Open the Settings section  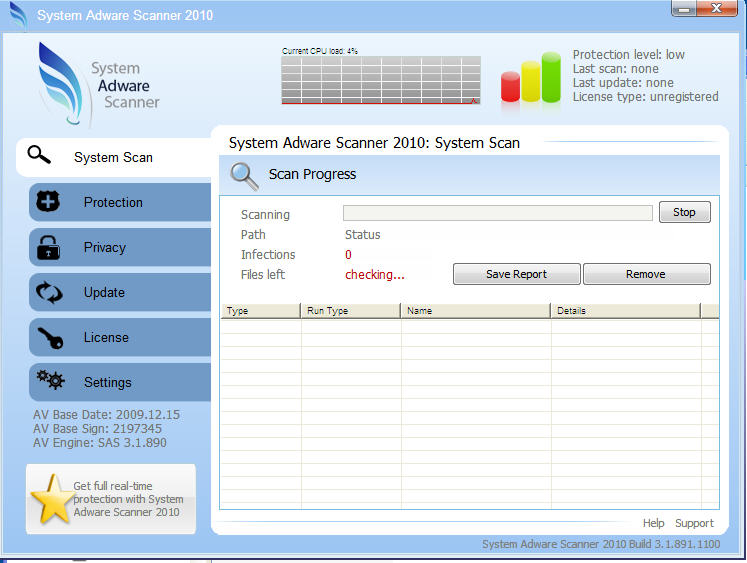(120, 382)
